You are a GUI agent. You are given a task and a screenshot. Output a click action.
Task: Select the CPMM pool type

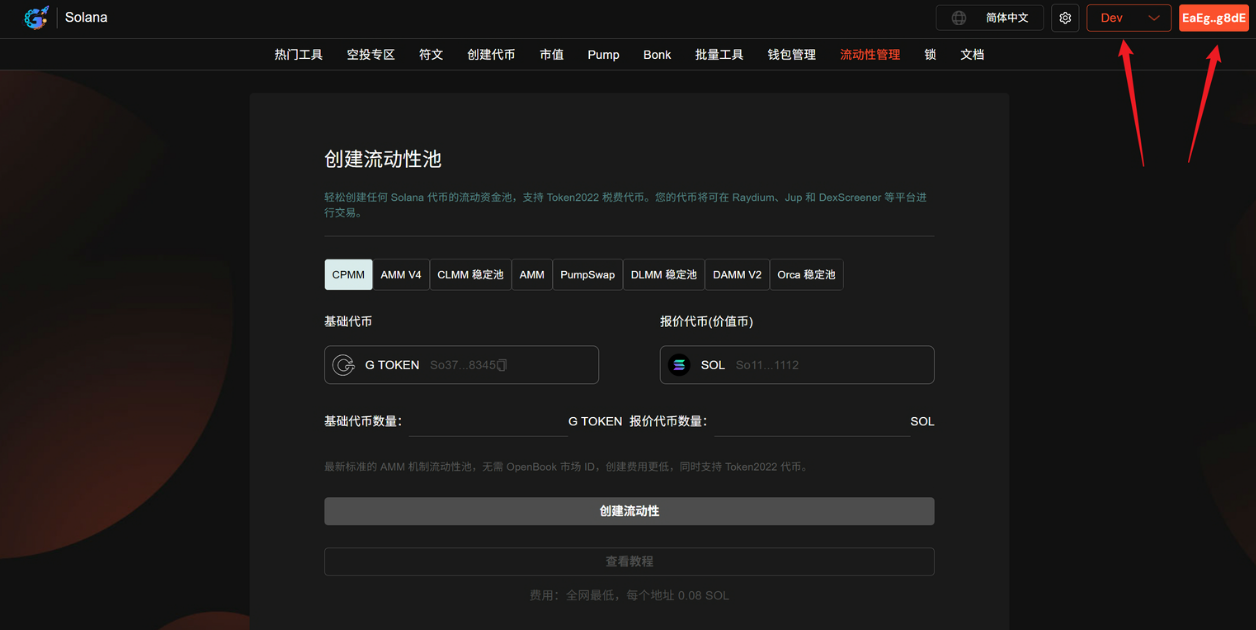tap(348, 274)
